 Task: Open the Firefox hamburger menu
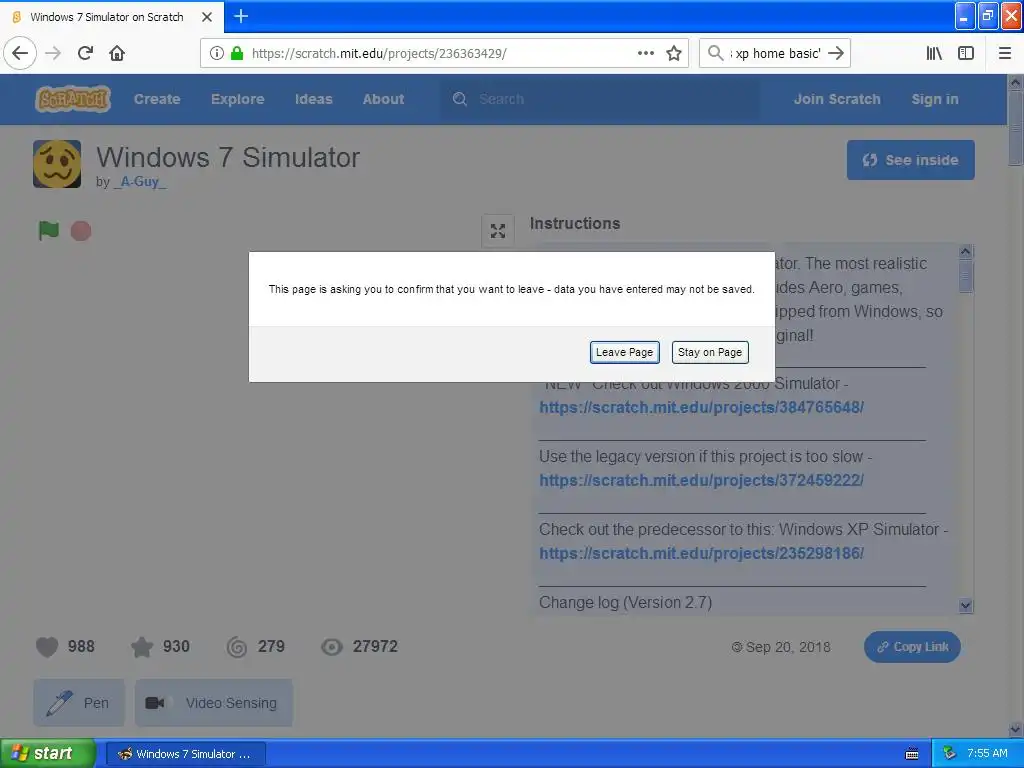click(1005, 53)
